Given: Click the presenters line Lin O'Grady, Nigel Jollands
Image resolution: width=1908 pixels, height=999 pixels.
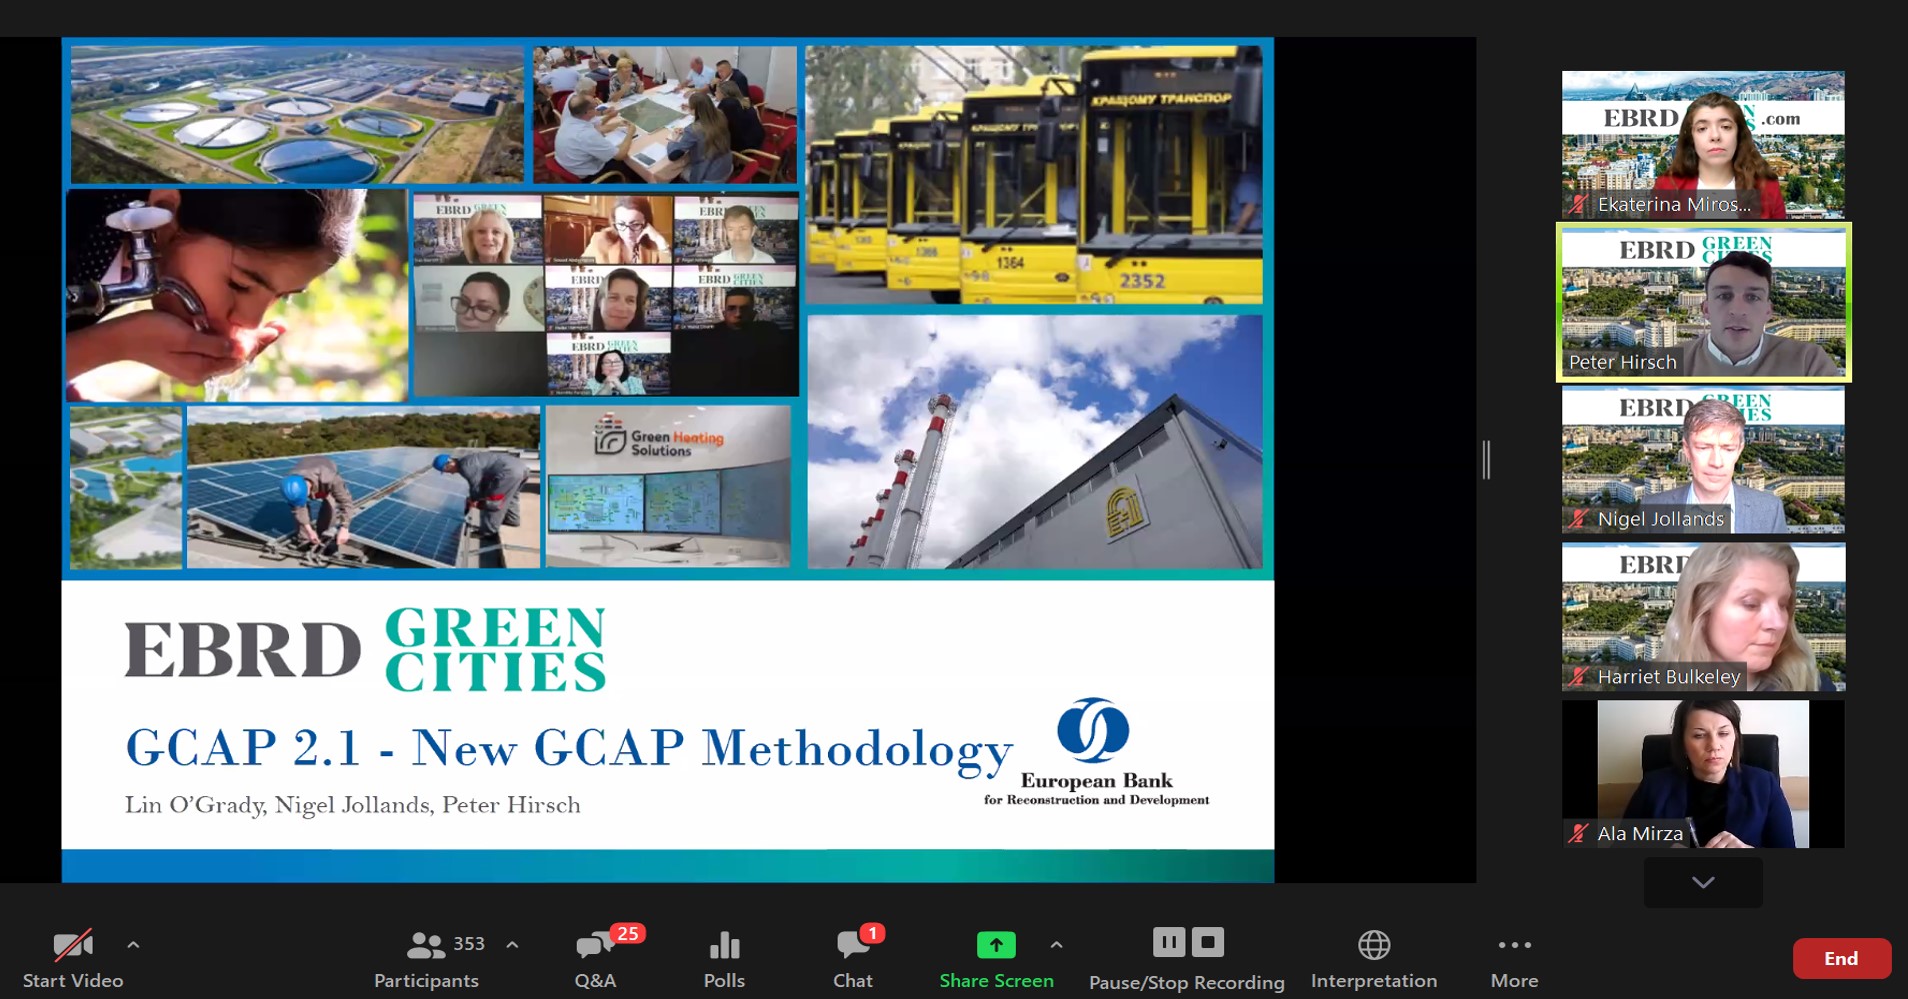Looking at the screenshot, I should point(352,805).
